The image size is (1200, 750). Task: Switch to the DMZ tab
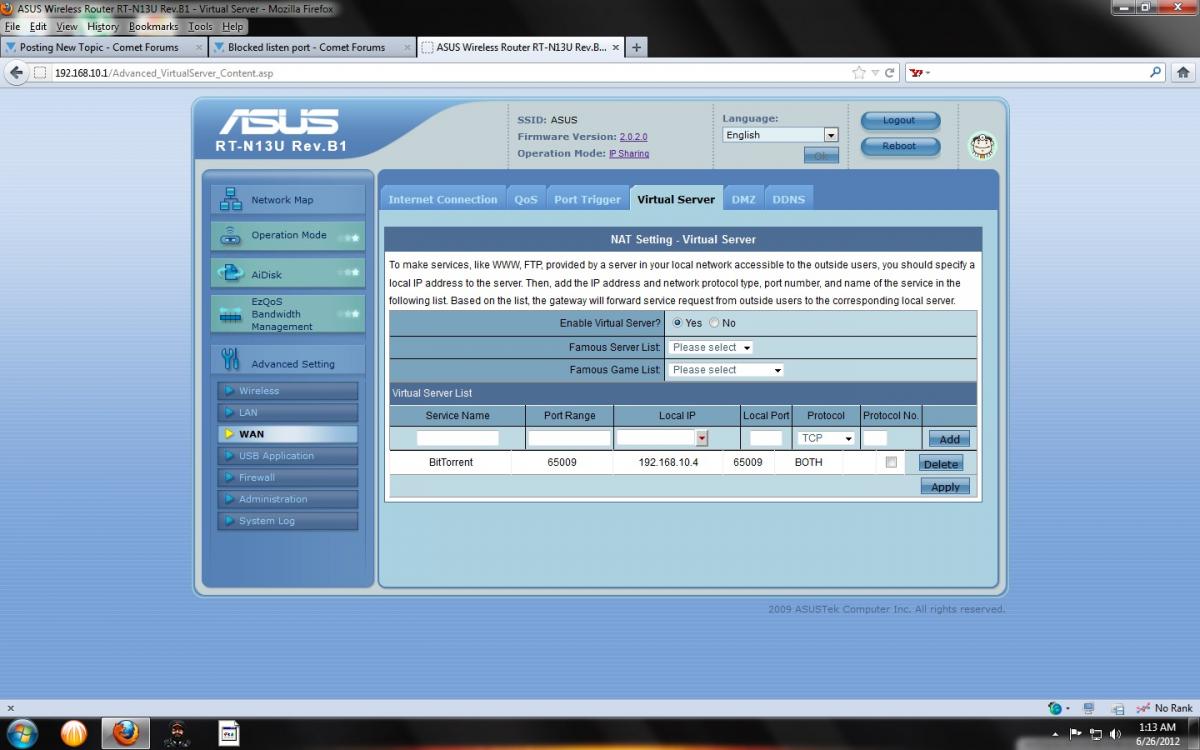coord(743,199)
